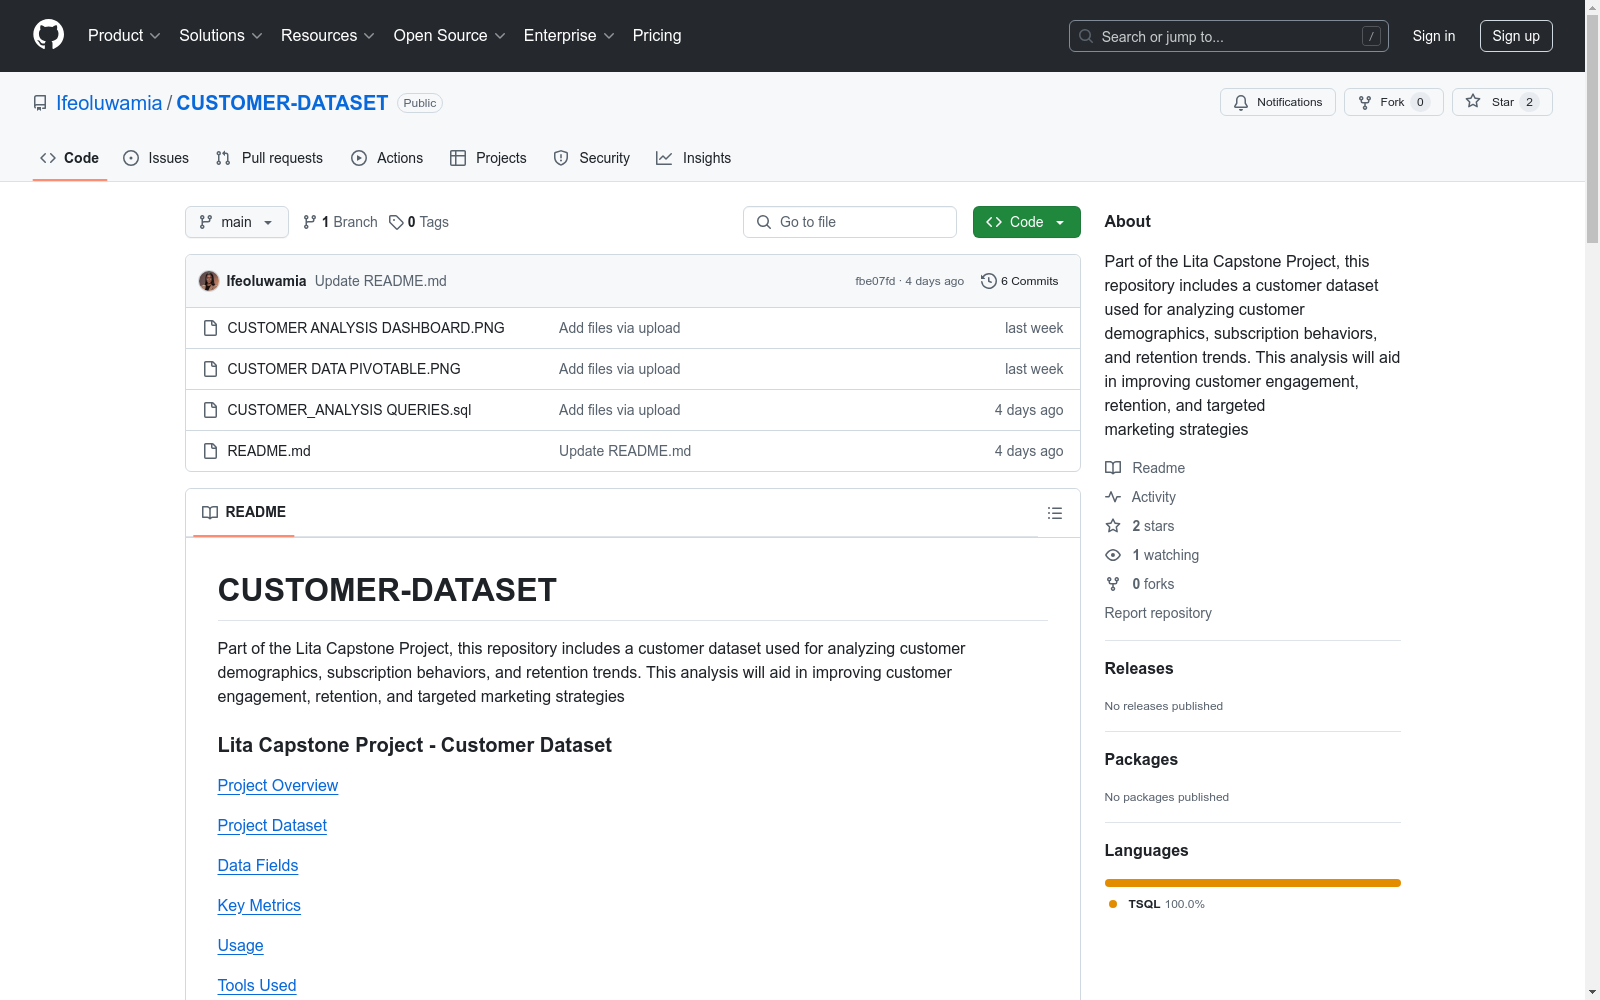Click file icon of README.md row
Viewport: 1600px width, 1000px height.
tap(210, 451)
